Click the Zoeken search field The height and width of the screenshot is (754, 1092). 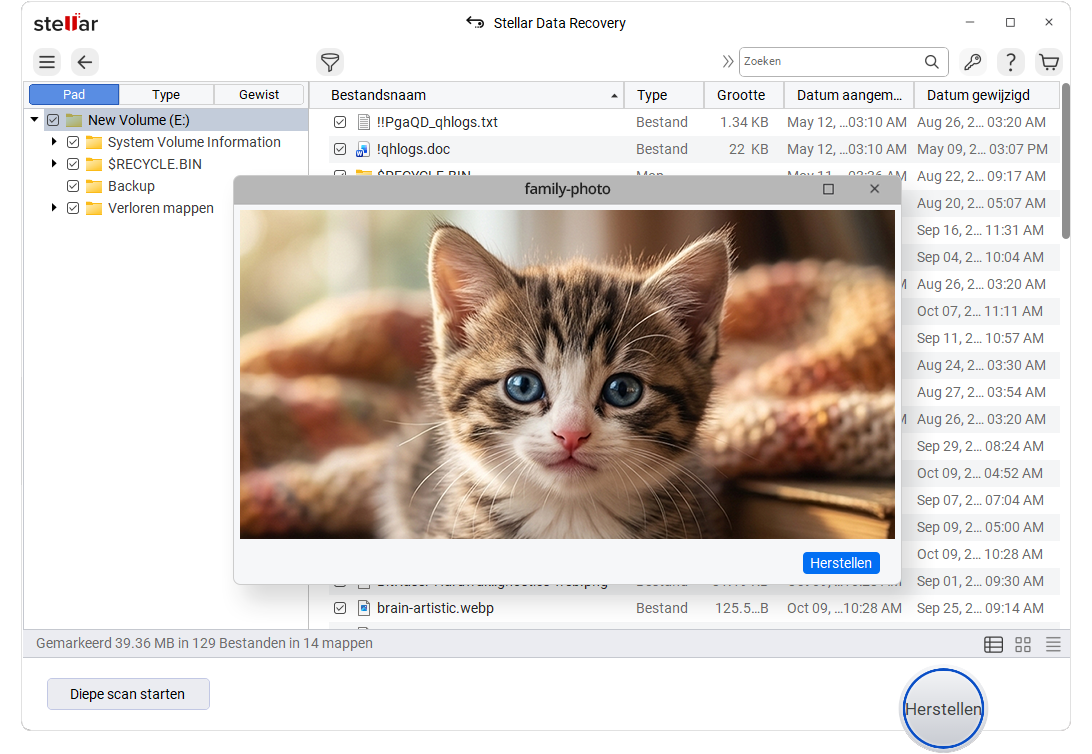(832, 61)
